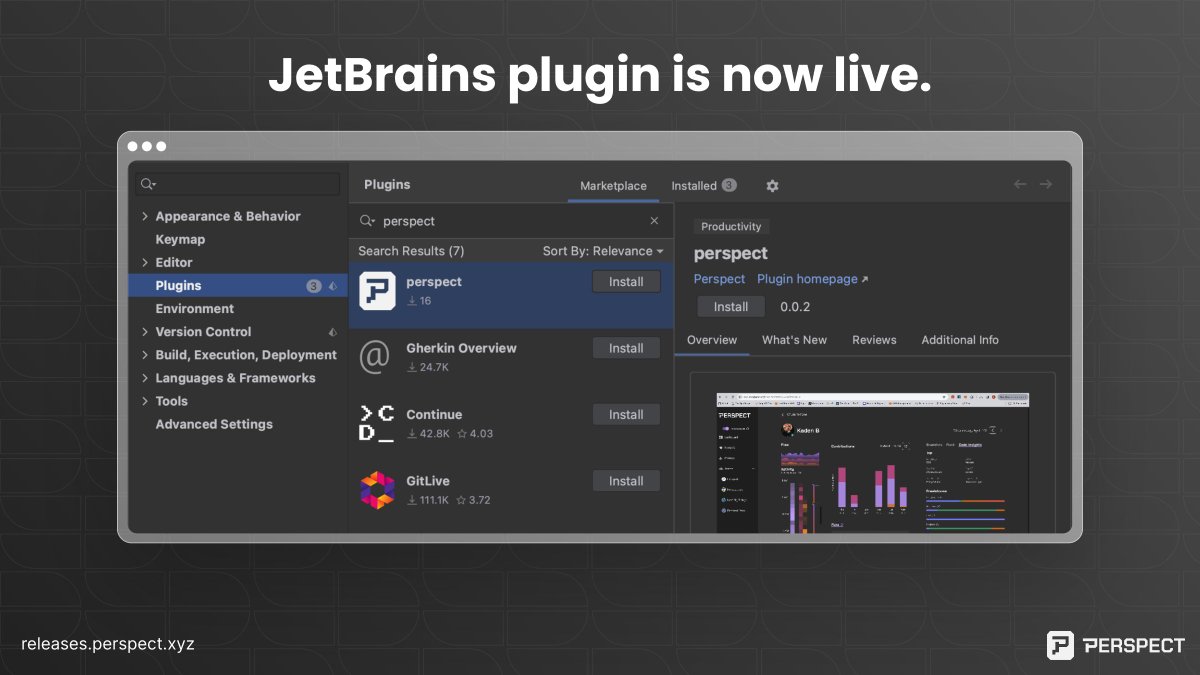Click the updates badge on Plugins row
This screenshot has width=1200, height=675.
point(314,286)
